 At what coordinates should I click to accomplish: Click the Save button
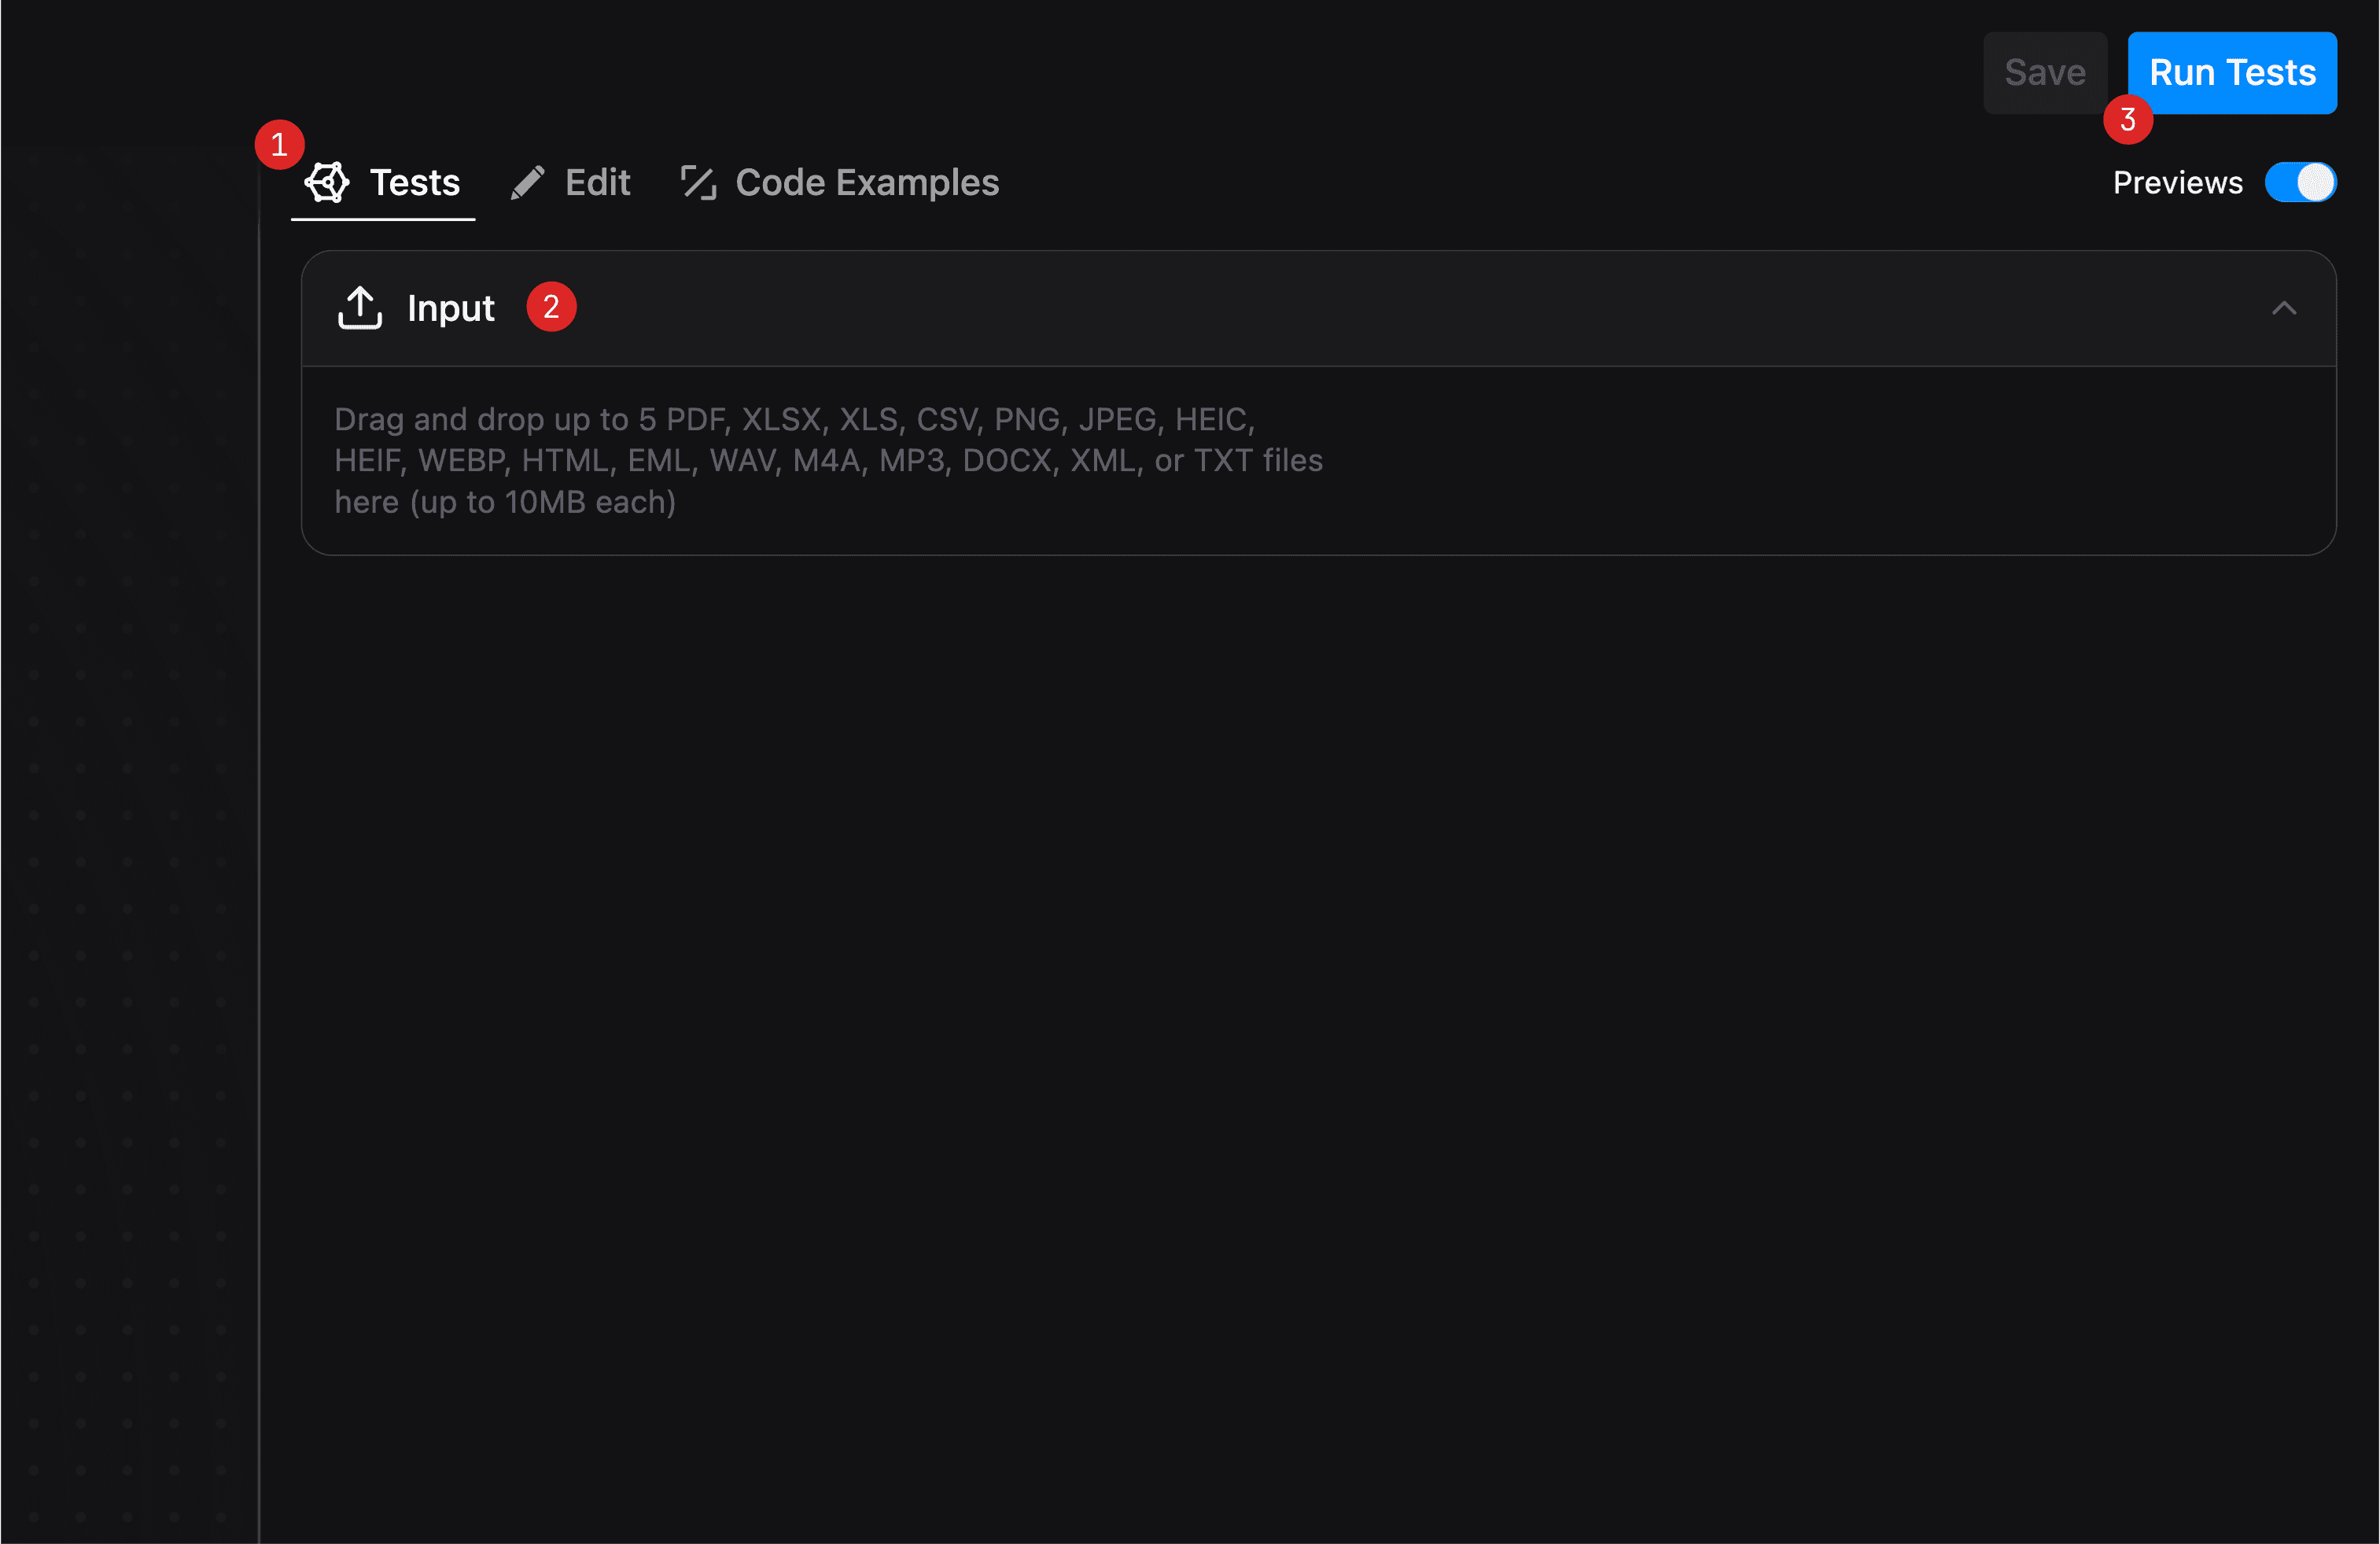(2044, 73)
